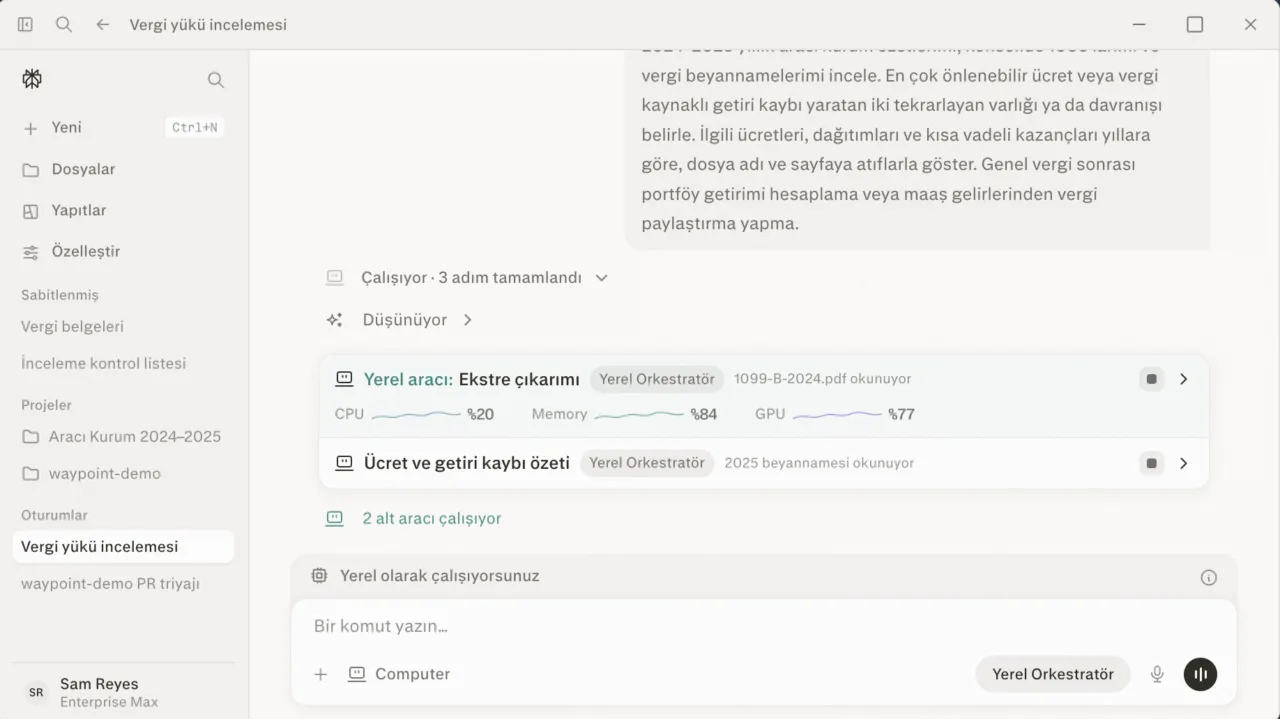Screen dimensions: 1280x719
Task: Open the Computer tool selector
Action: pos(399,674)
